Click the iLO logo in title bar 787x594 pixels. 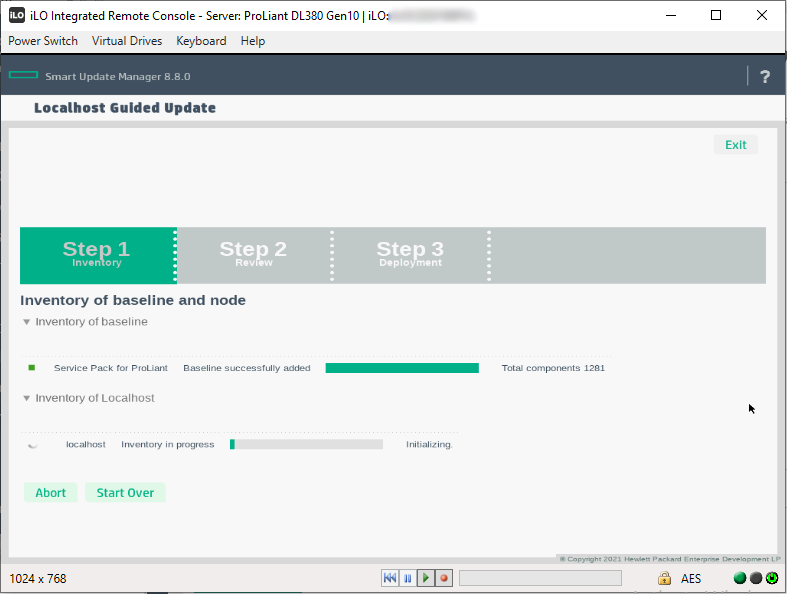tap(17, 15)
